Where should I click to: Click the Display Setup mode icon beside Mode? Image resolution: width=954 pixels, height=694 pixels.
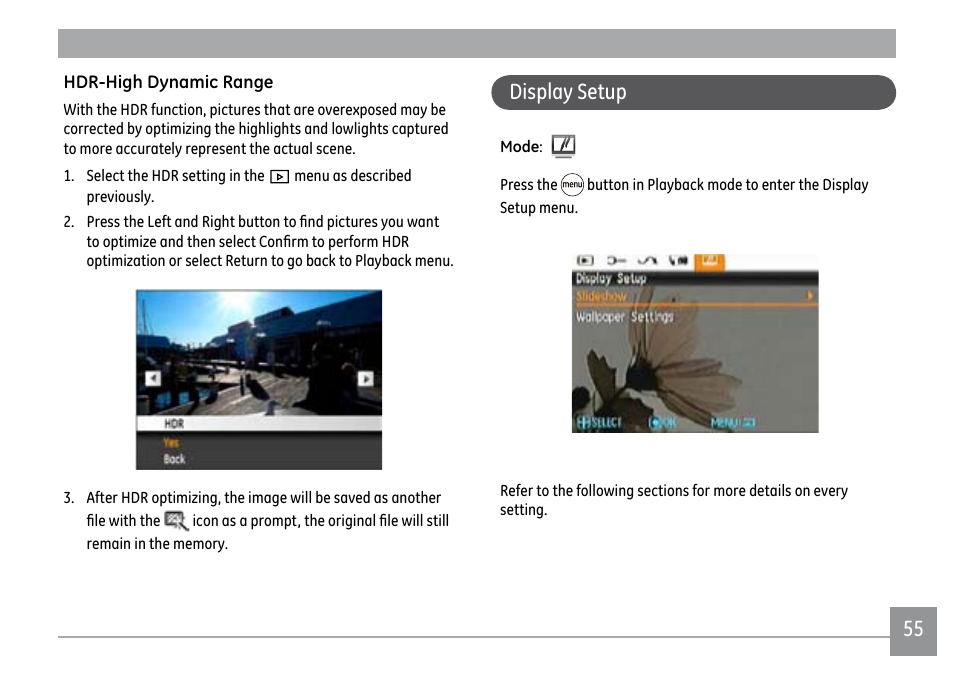tap(563, 147)
